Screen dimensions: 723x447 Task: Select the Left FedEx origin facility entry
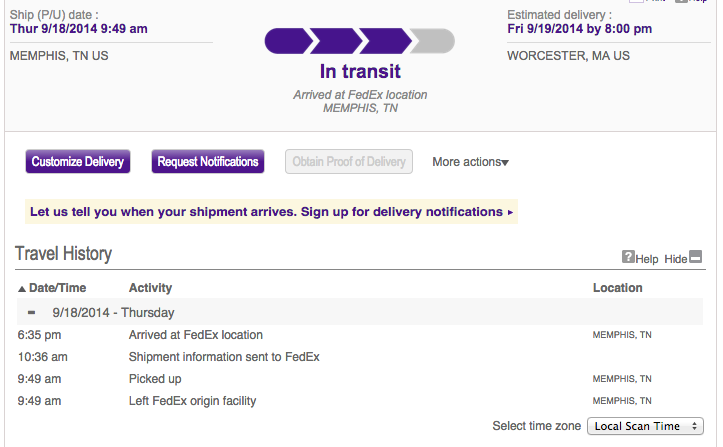[x=192, y=401]
